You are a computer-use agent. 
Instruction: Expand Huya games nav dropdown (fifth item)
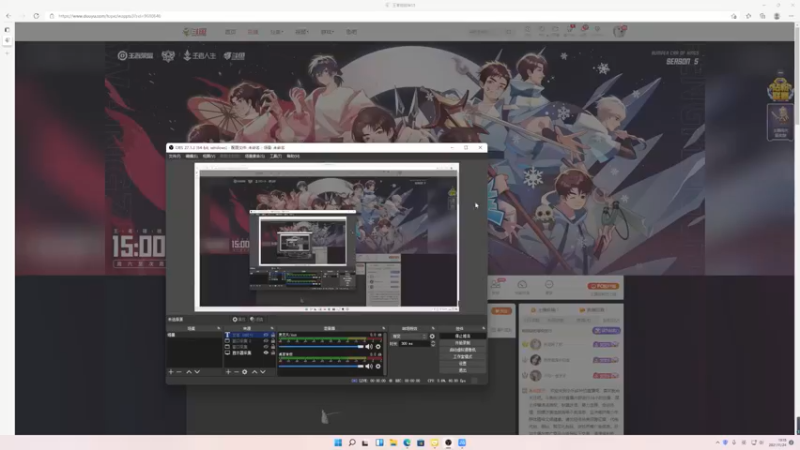coord(327,32)
